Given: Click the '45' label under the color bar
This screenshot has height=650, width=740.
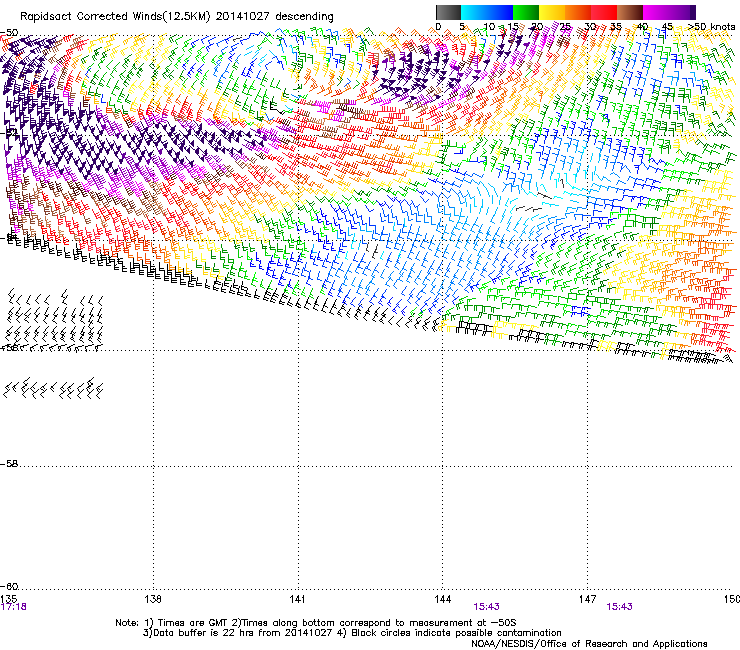Looking at the screenshot, I should (x=667, y=26).
